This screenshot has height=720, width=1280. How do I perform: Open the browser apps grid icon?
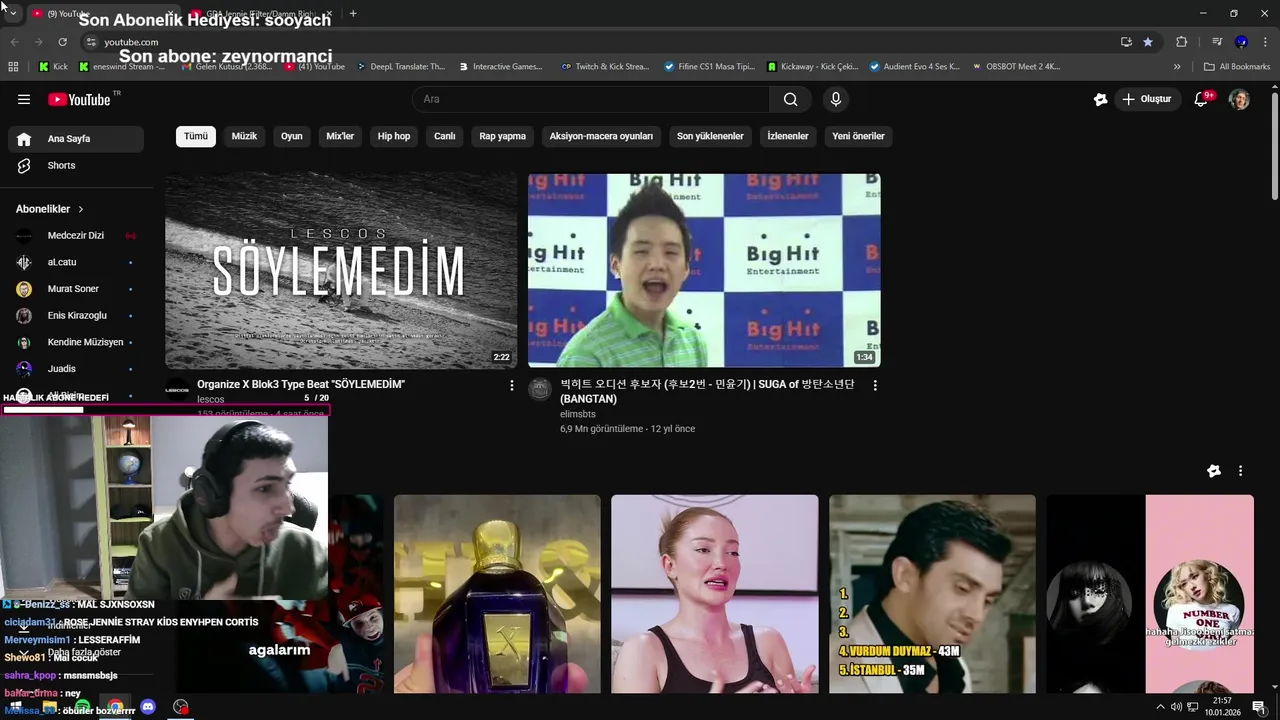pyautogui.click(x=13, y=67)
